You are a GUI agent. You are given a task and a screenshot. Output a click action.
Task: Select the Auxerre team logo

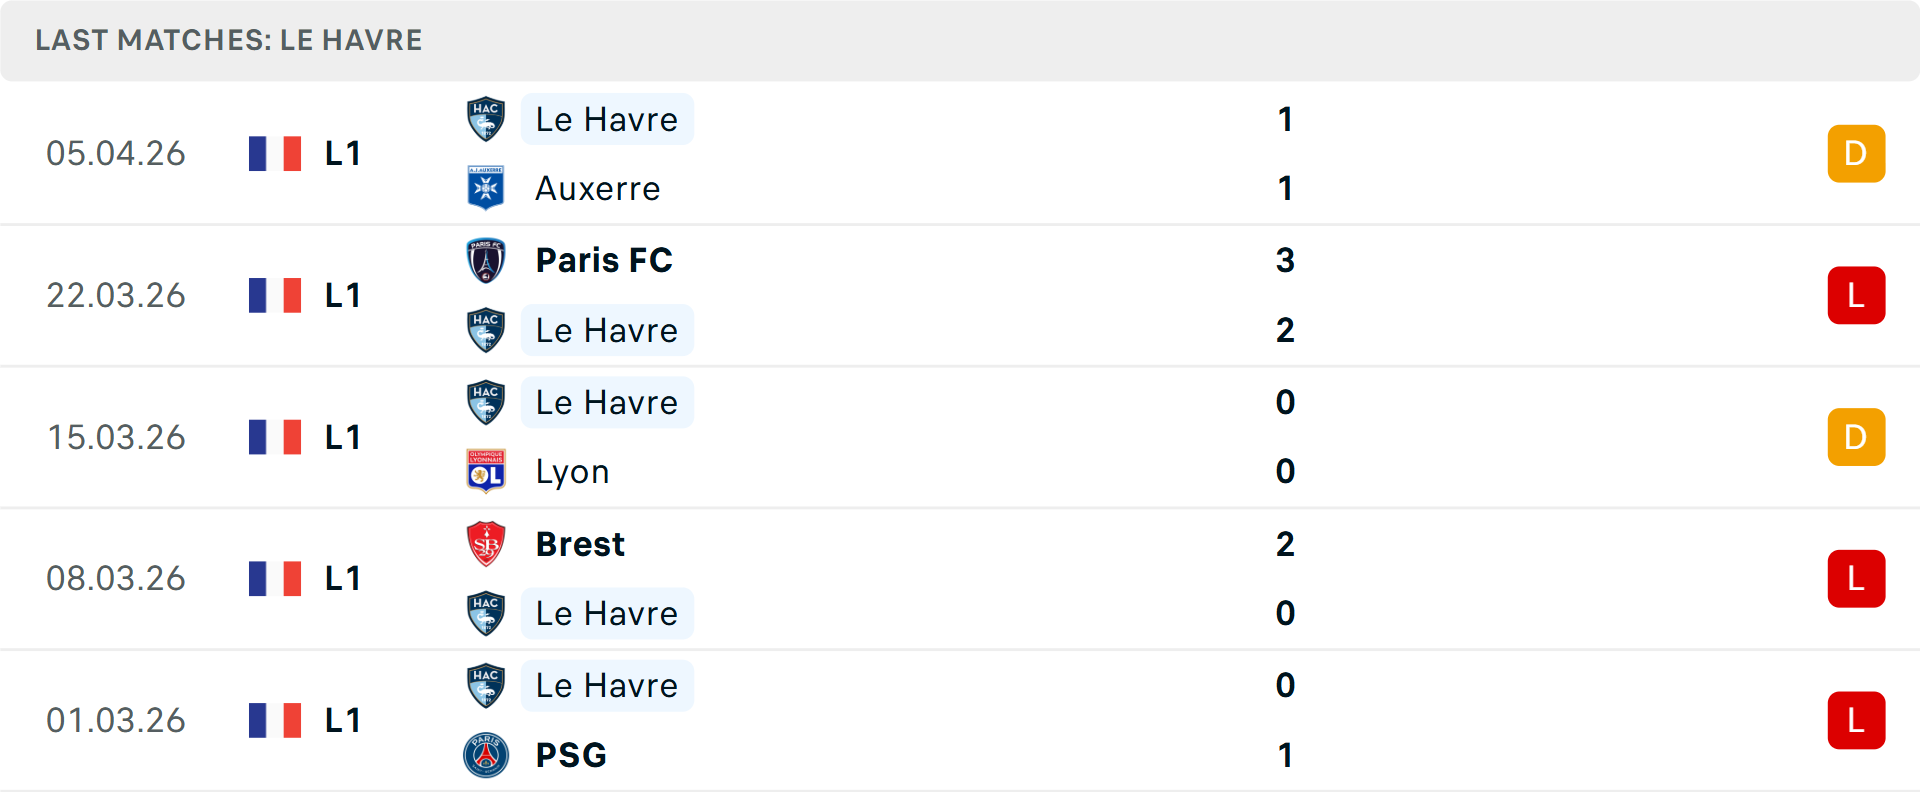[x=485, y=188]
